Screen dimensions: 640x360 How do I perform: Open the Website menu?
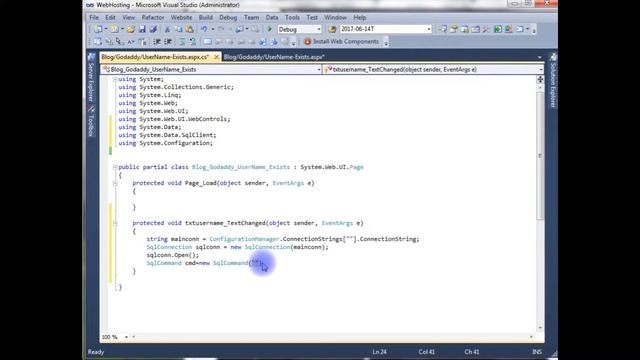(x=181, y=18)
